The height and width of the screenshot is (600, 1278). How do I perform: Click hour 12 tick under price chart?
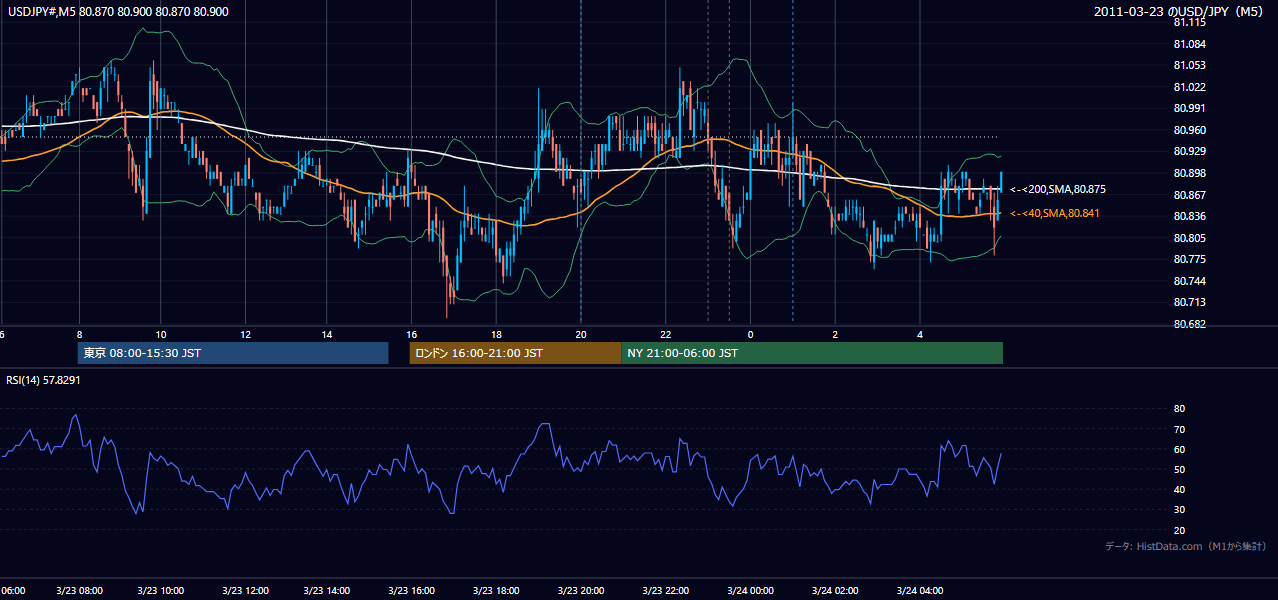tap(245, 334)
